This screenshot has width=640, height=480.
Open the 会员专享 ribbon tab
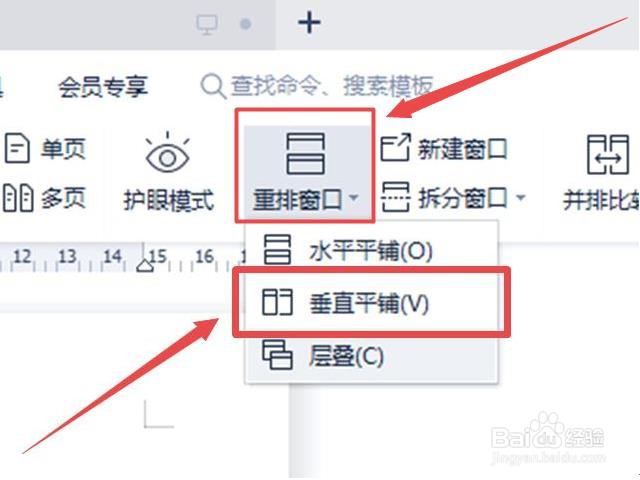click(x=103, y=87)
